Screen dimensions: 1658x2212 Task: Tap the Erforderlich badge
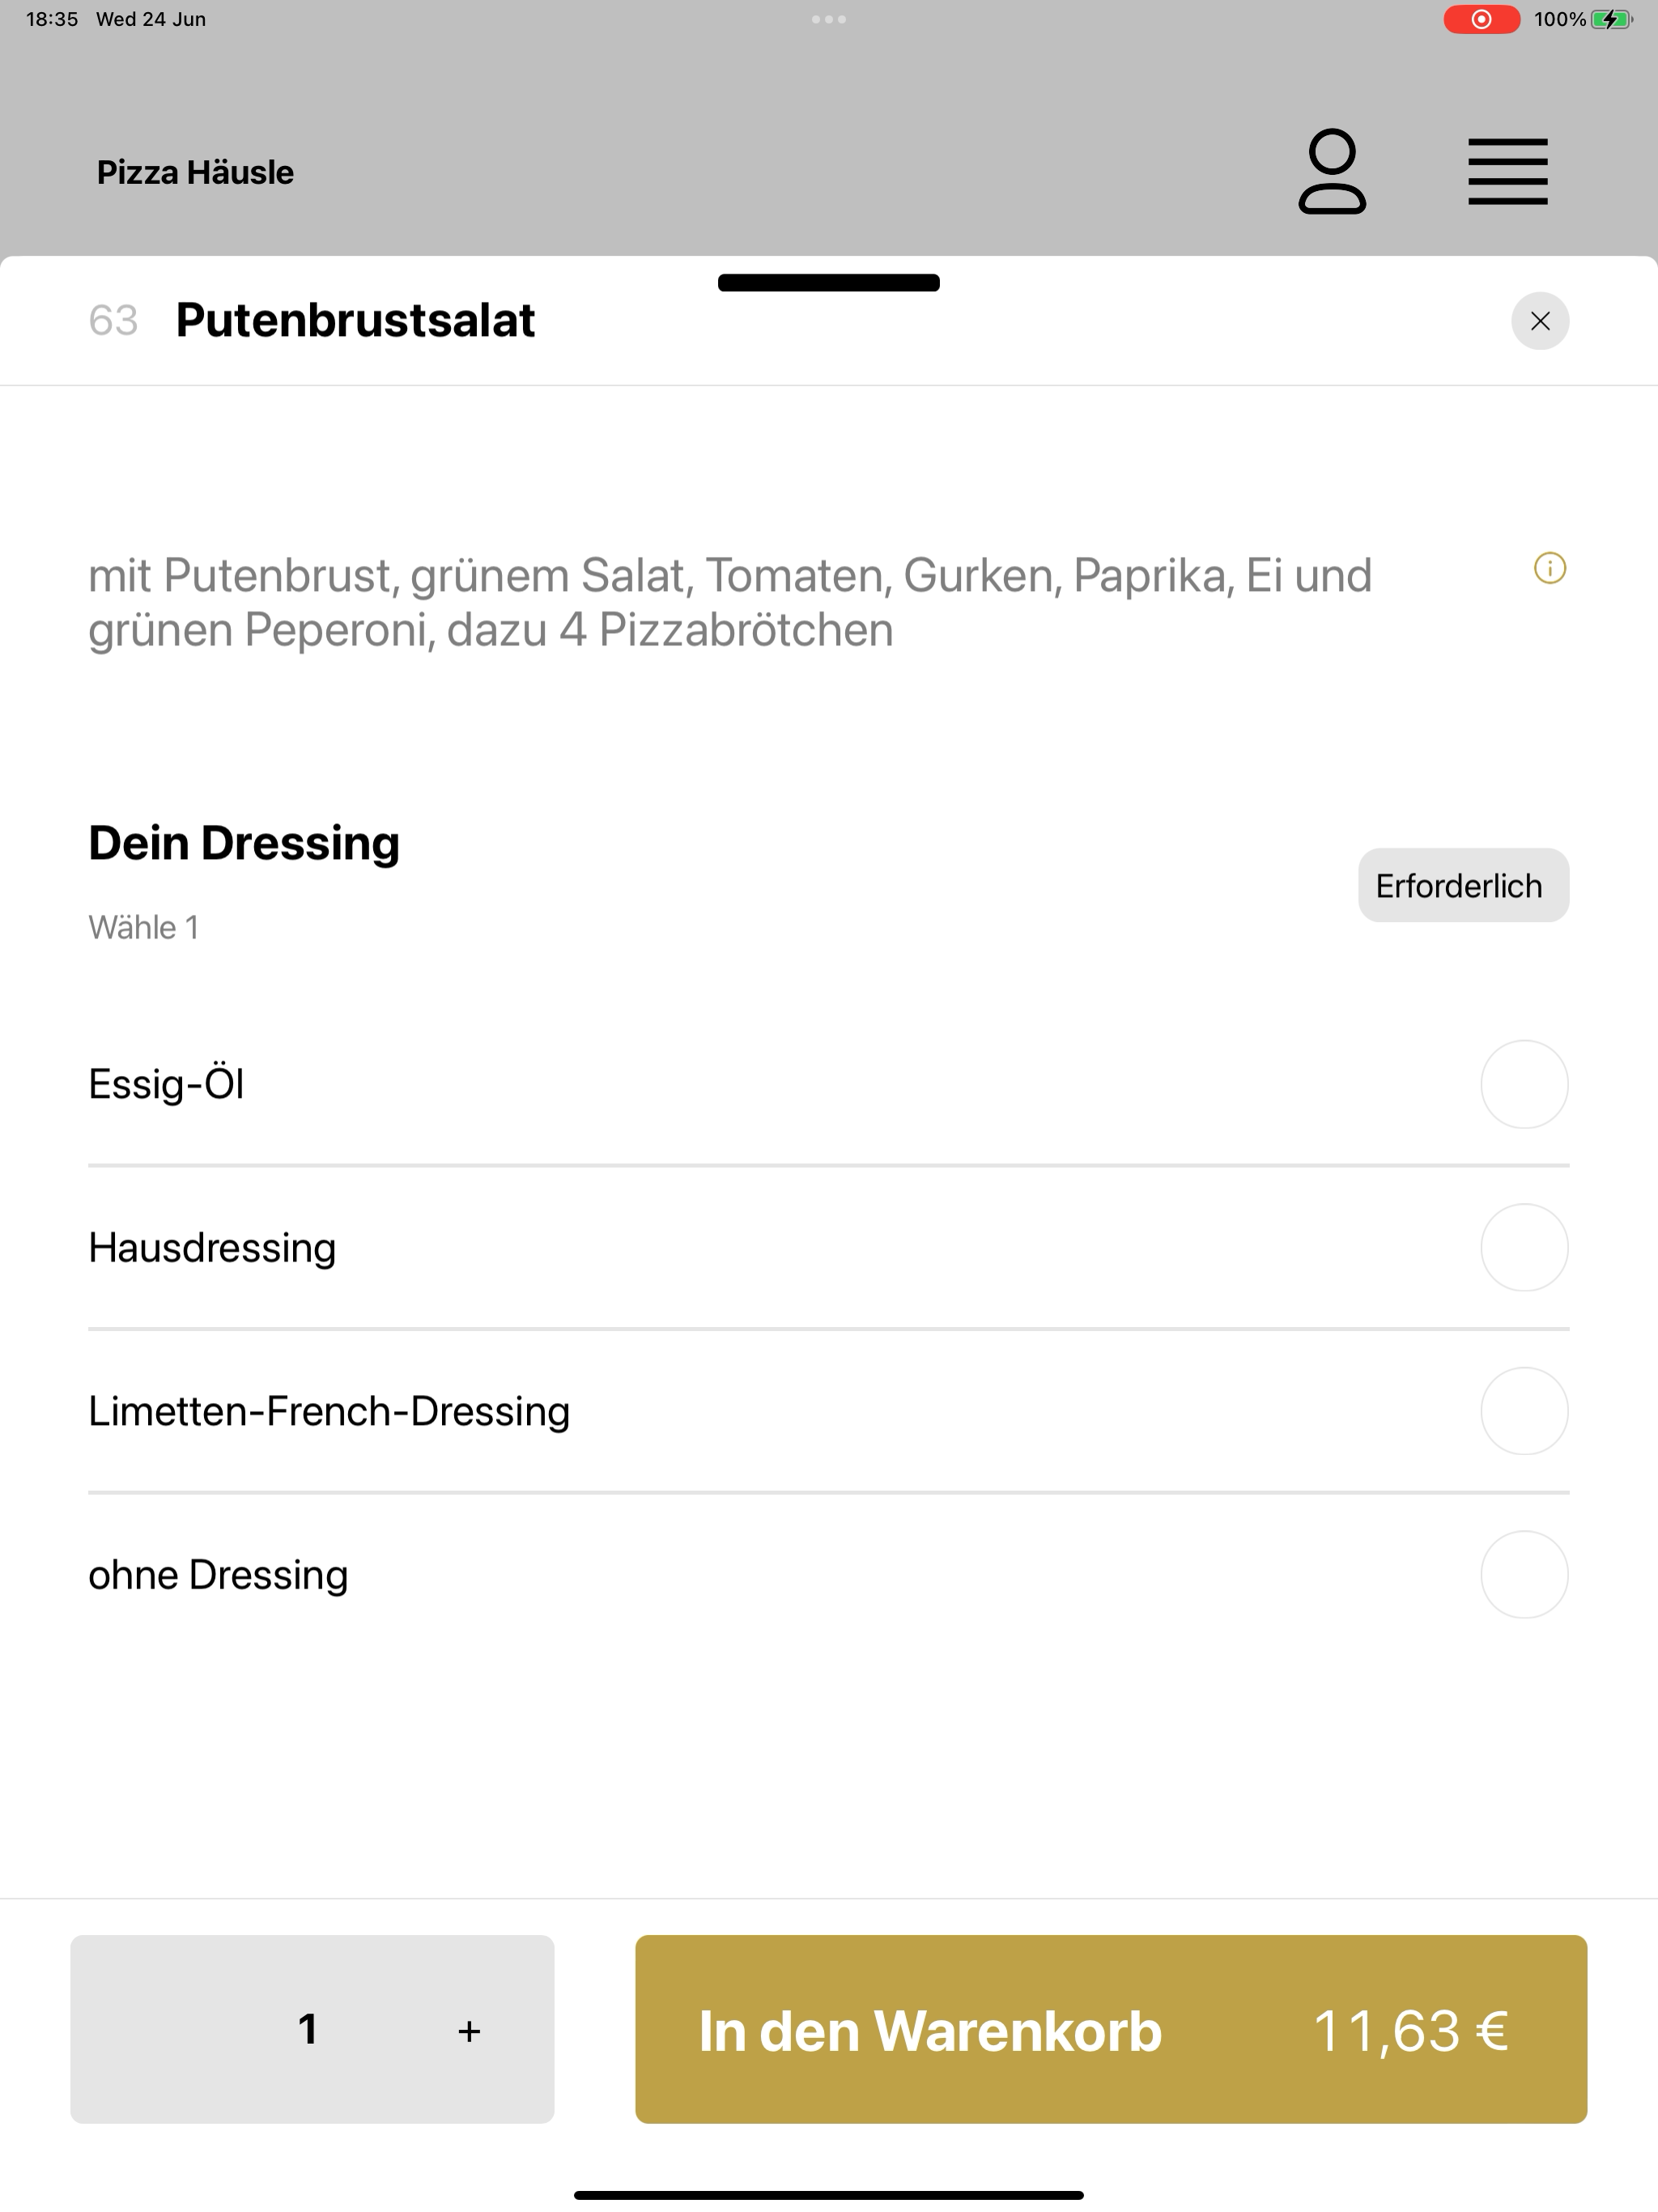click(x=1463, y=886)
